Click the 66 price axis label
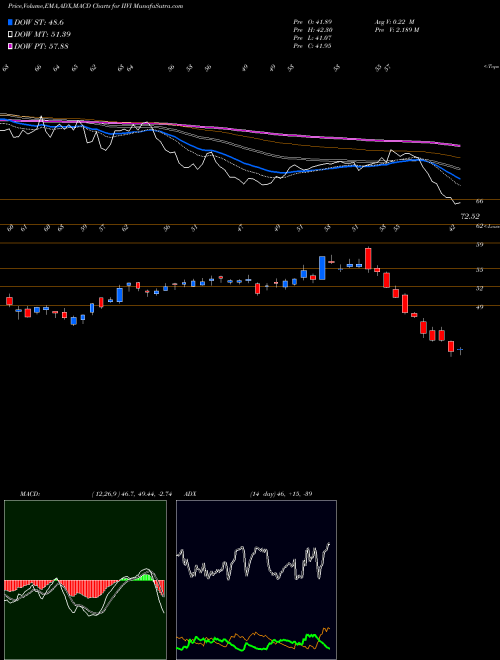 pos(479,202)
